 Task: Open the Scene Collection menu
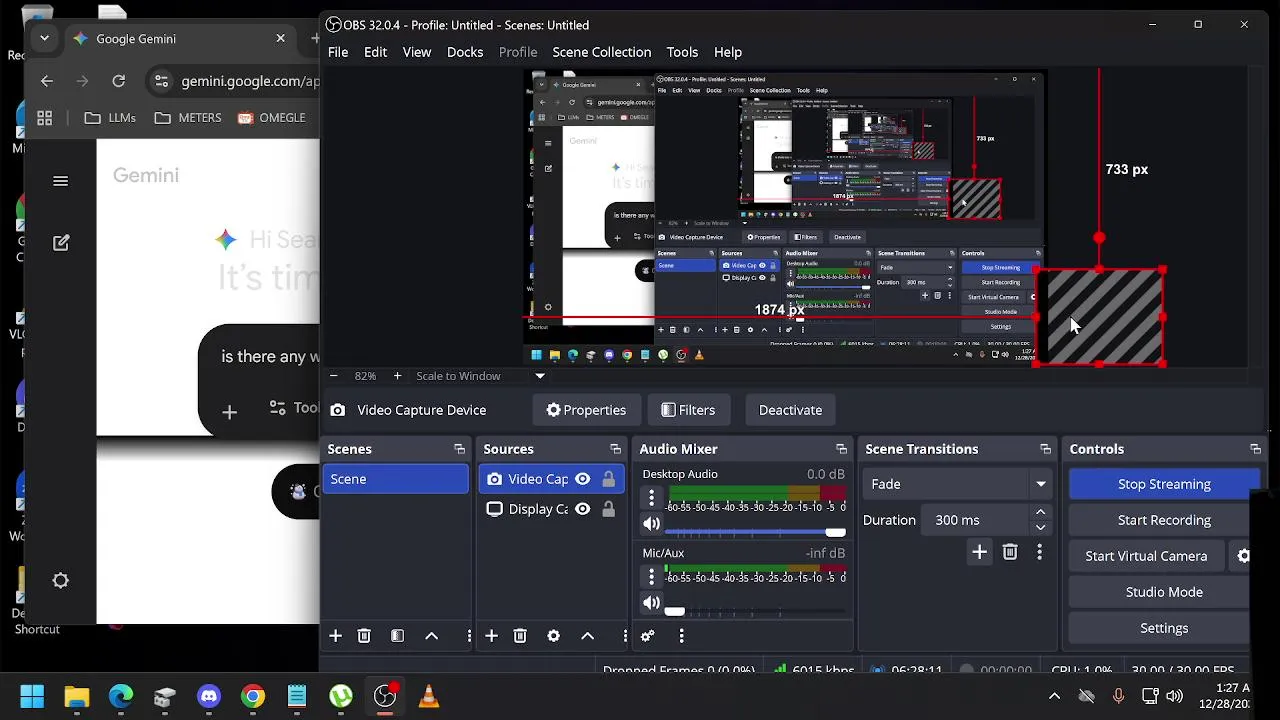[602, 52]
